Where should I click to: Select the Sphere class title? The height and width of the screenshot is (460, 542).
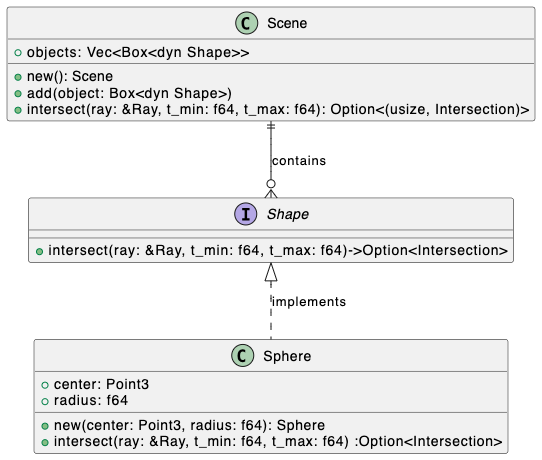click(287, 356)
